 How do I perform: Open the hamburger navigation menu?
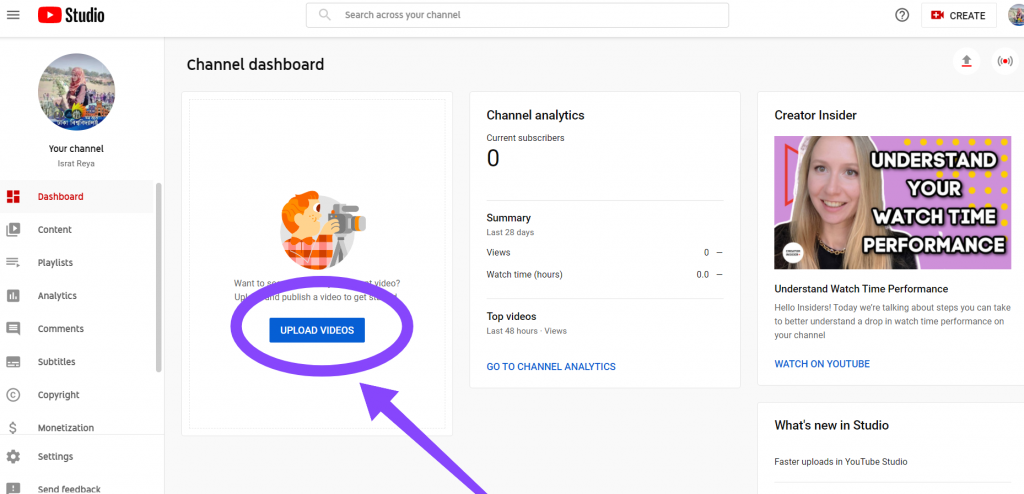pyautogui.click(x=13, y=15)
